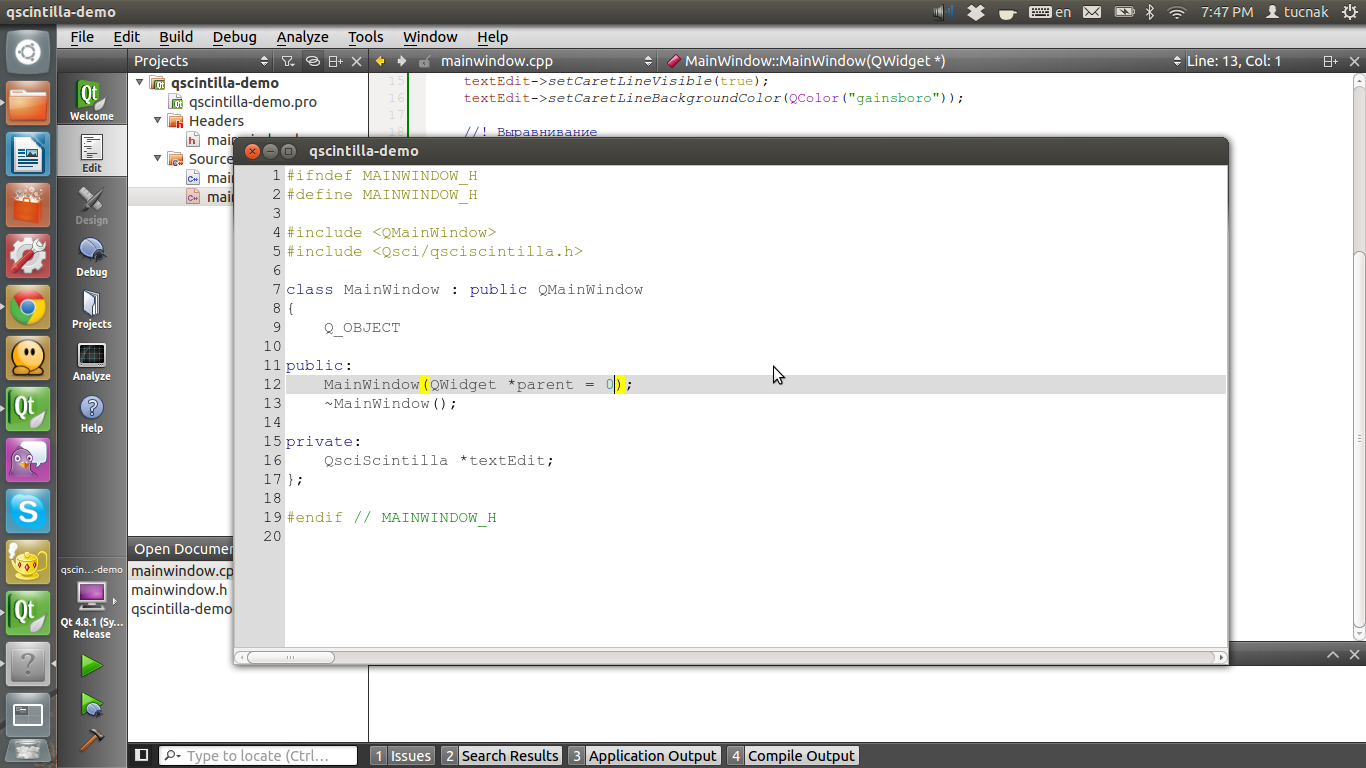Open Google Chrome from the launcher
The width and height of the screenshot is (1366, 768).
(28, 307)
